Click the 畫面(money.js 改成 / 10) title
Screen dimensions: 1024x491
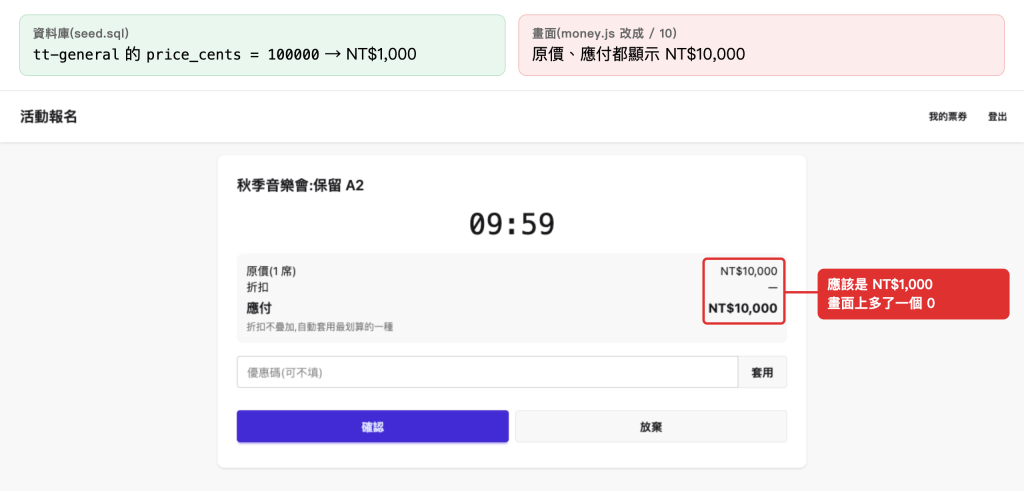(x=603, y=32)
